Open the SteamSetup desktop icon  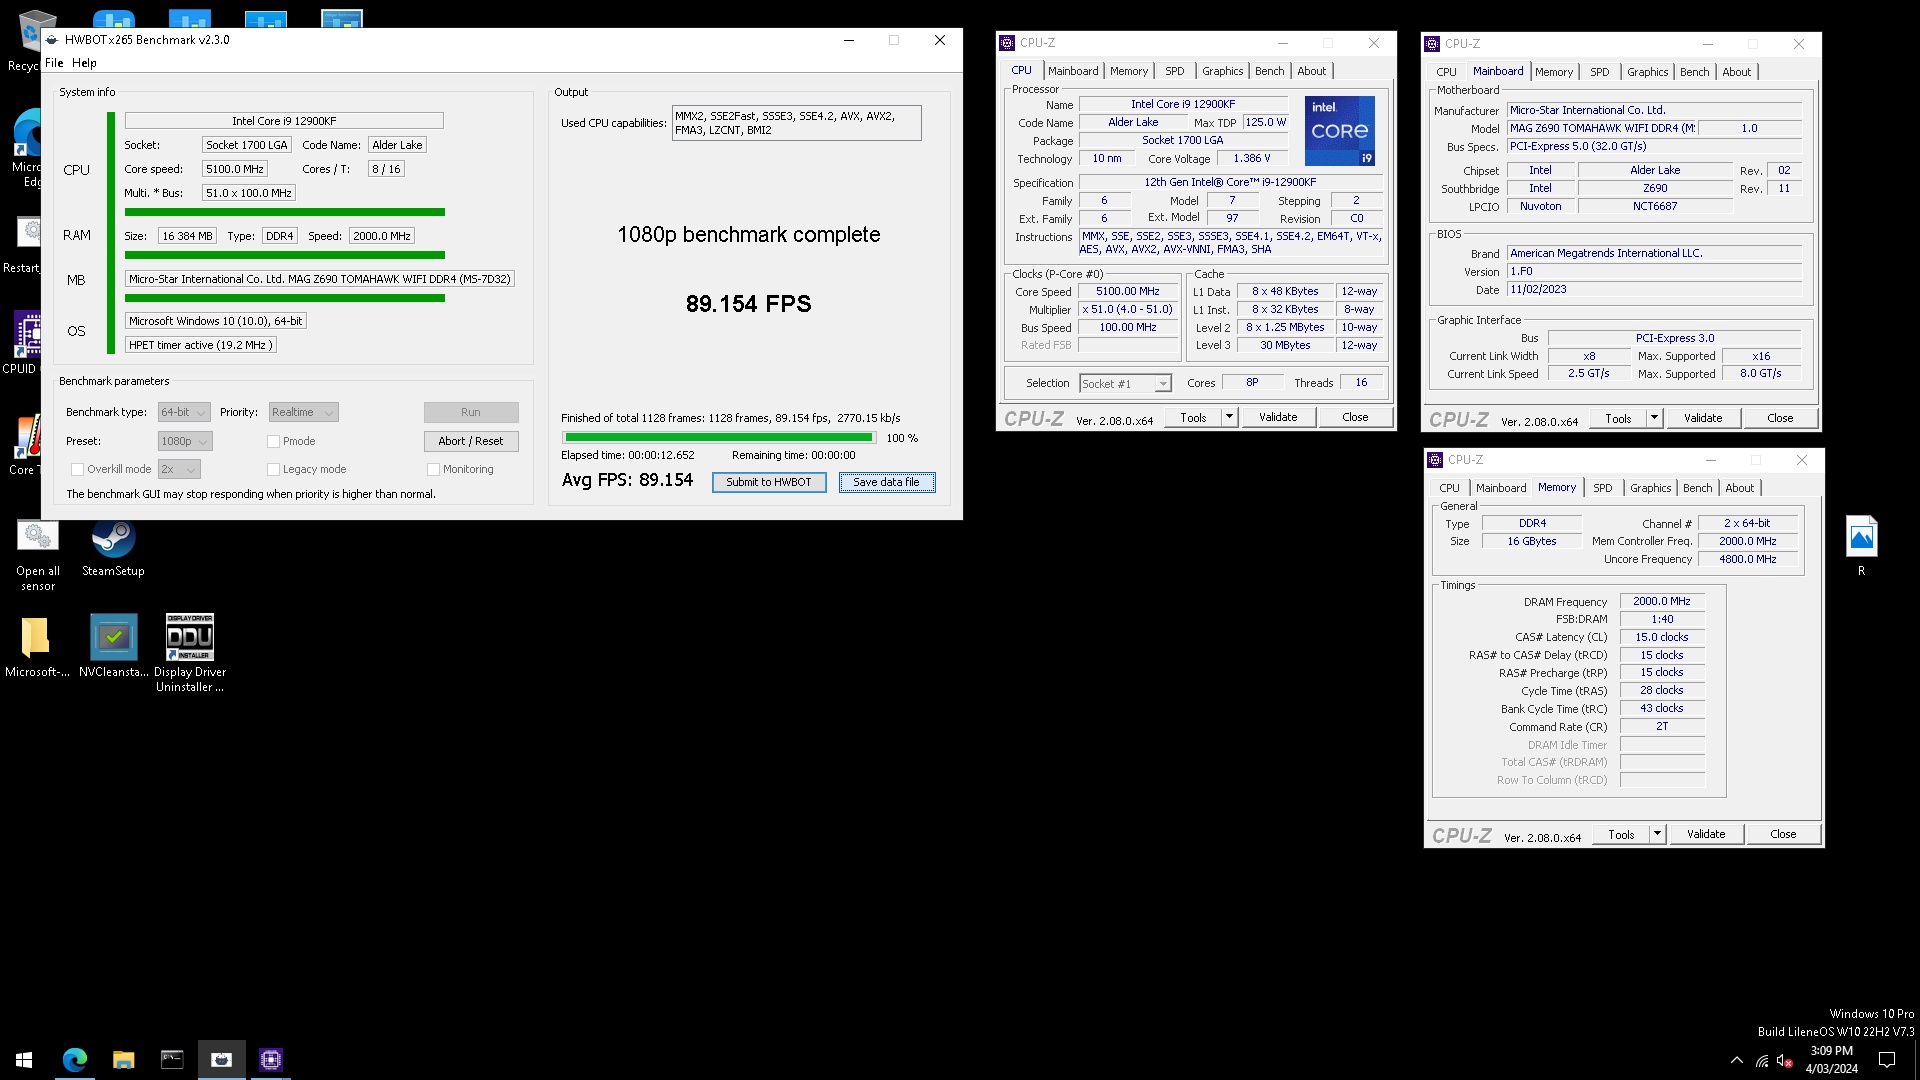(x=113, y=548)
